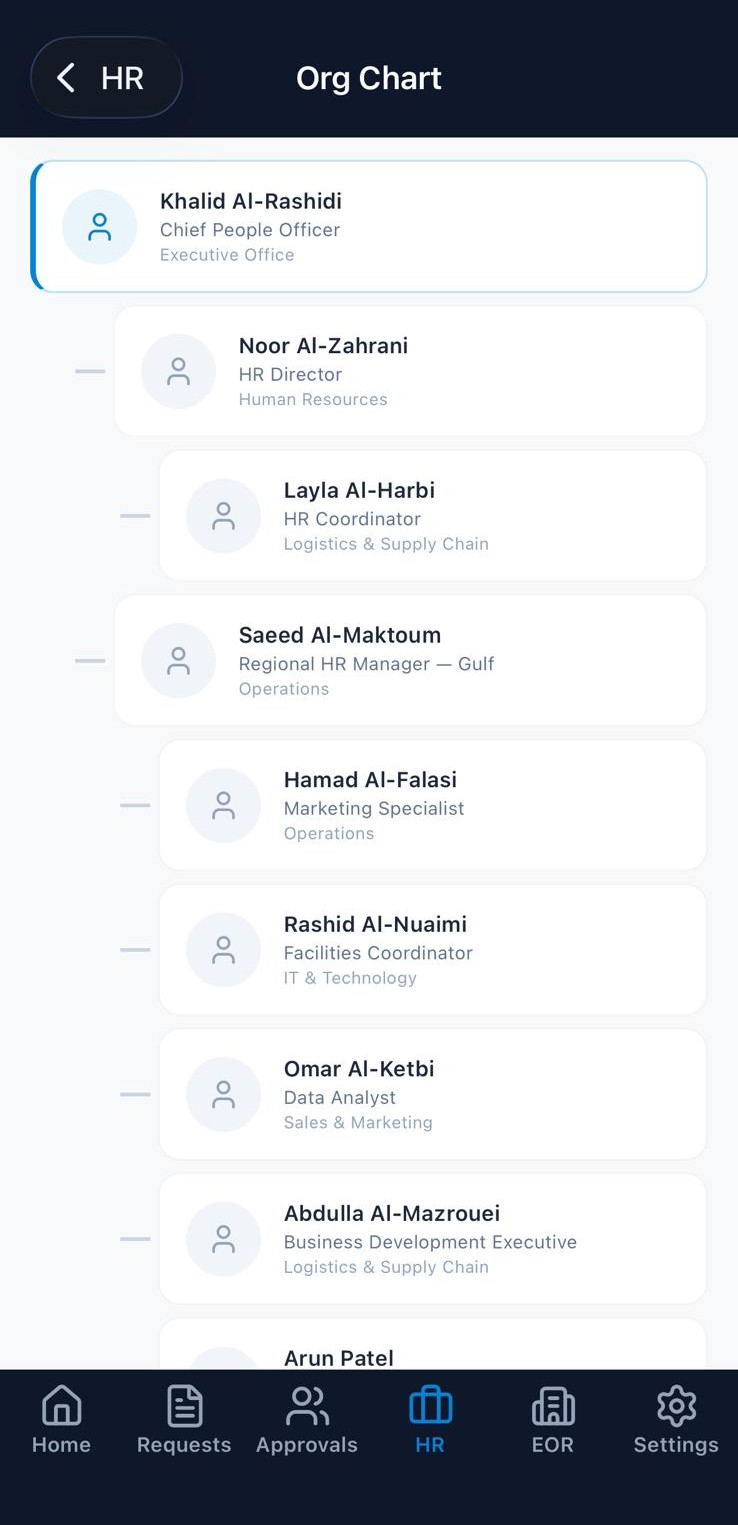The image size is (738, 1525).
Task: Open the Settings gear icon
Action: click(x=676, y=1406)
